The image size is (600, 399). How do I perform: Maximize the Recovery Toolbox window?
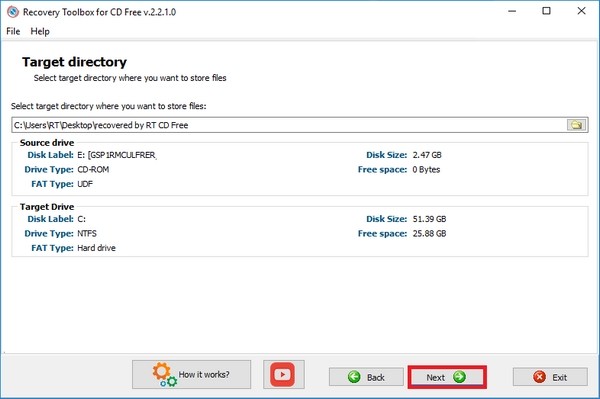546,11
